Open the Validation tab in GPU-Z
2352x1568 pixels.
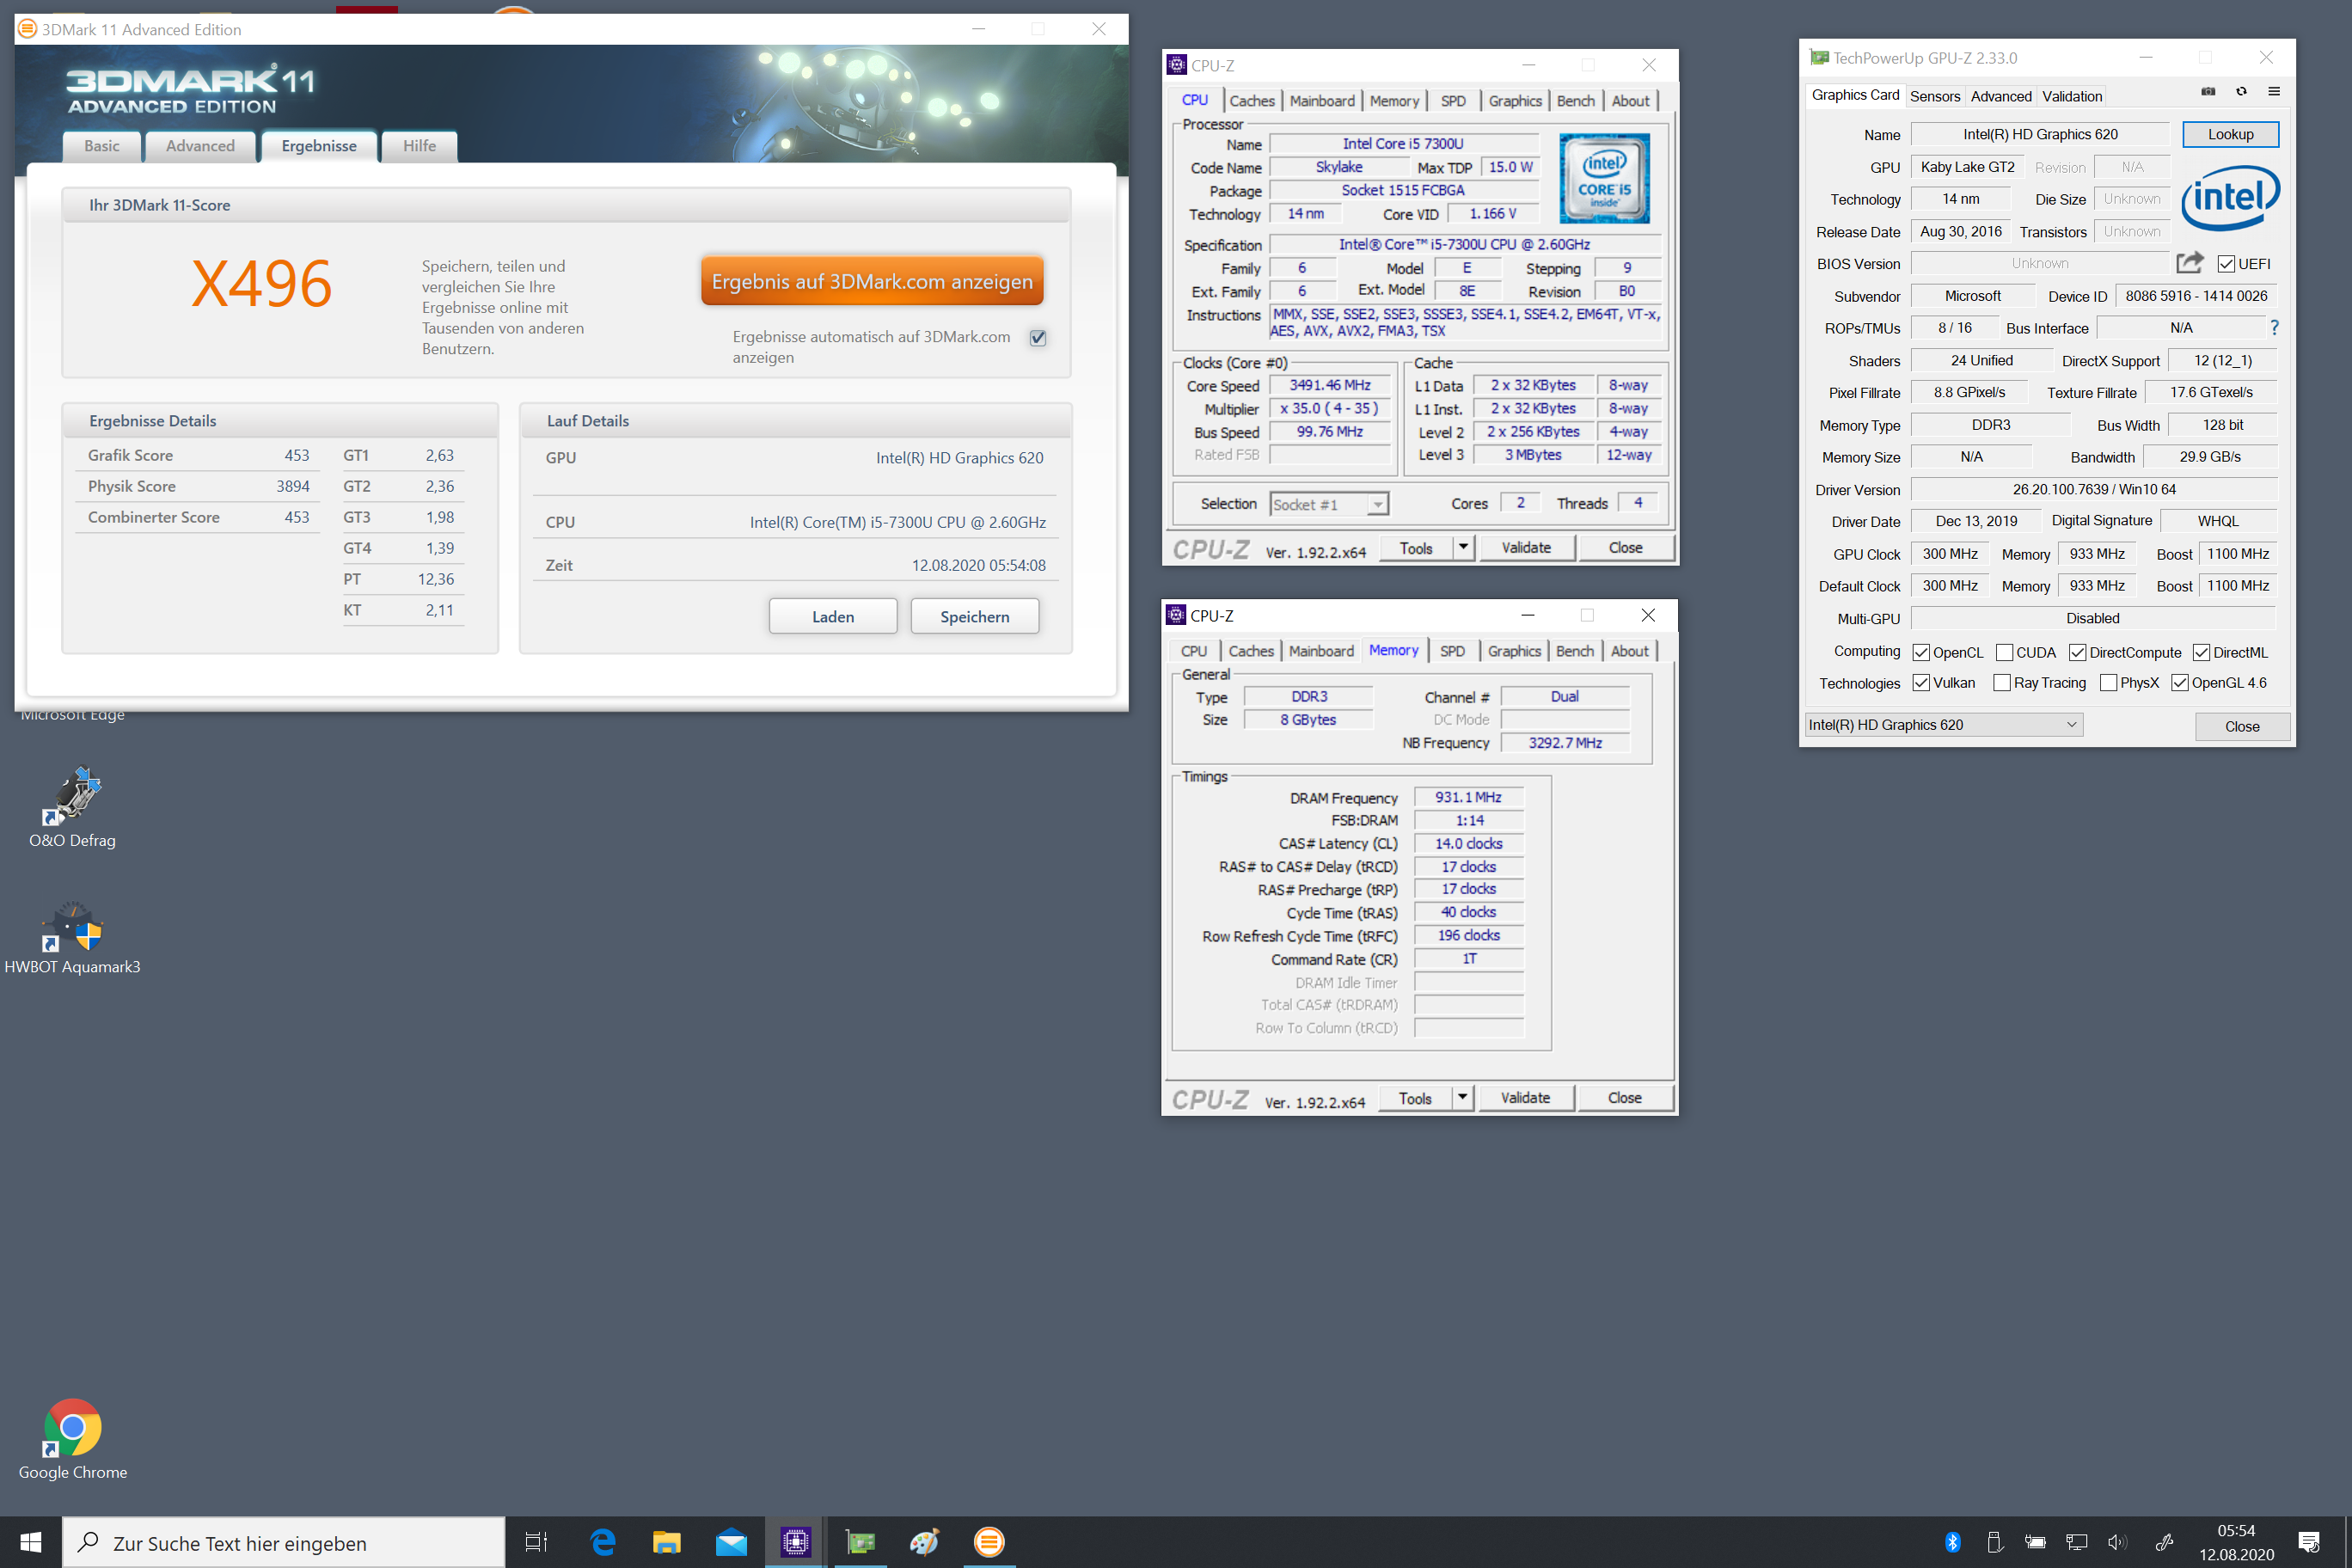coord(2071,96)
